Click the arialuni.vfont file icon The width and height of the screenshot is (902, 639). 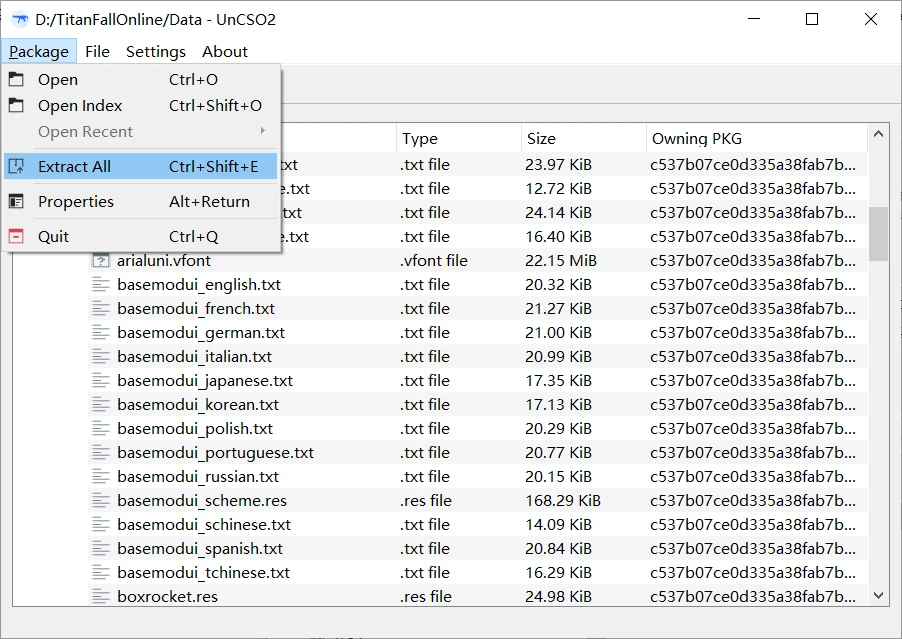[100, 260]
